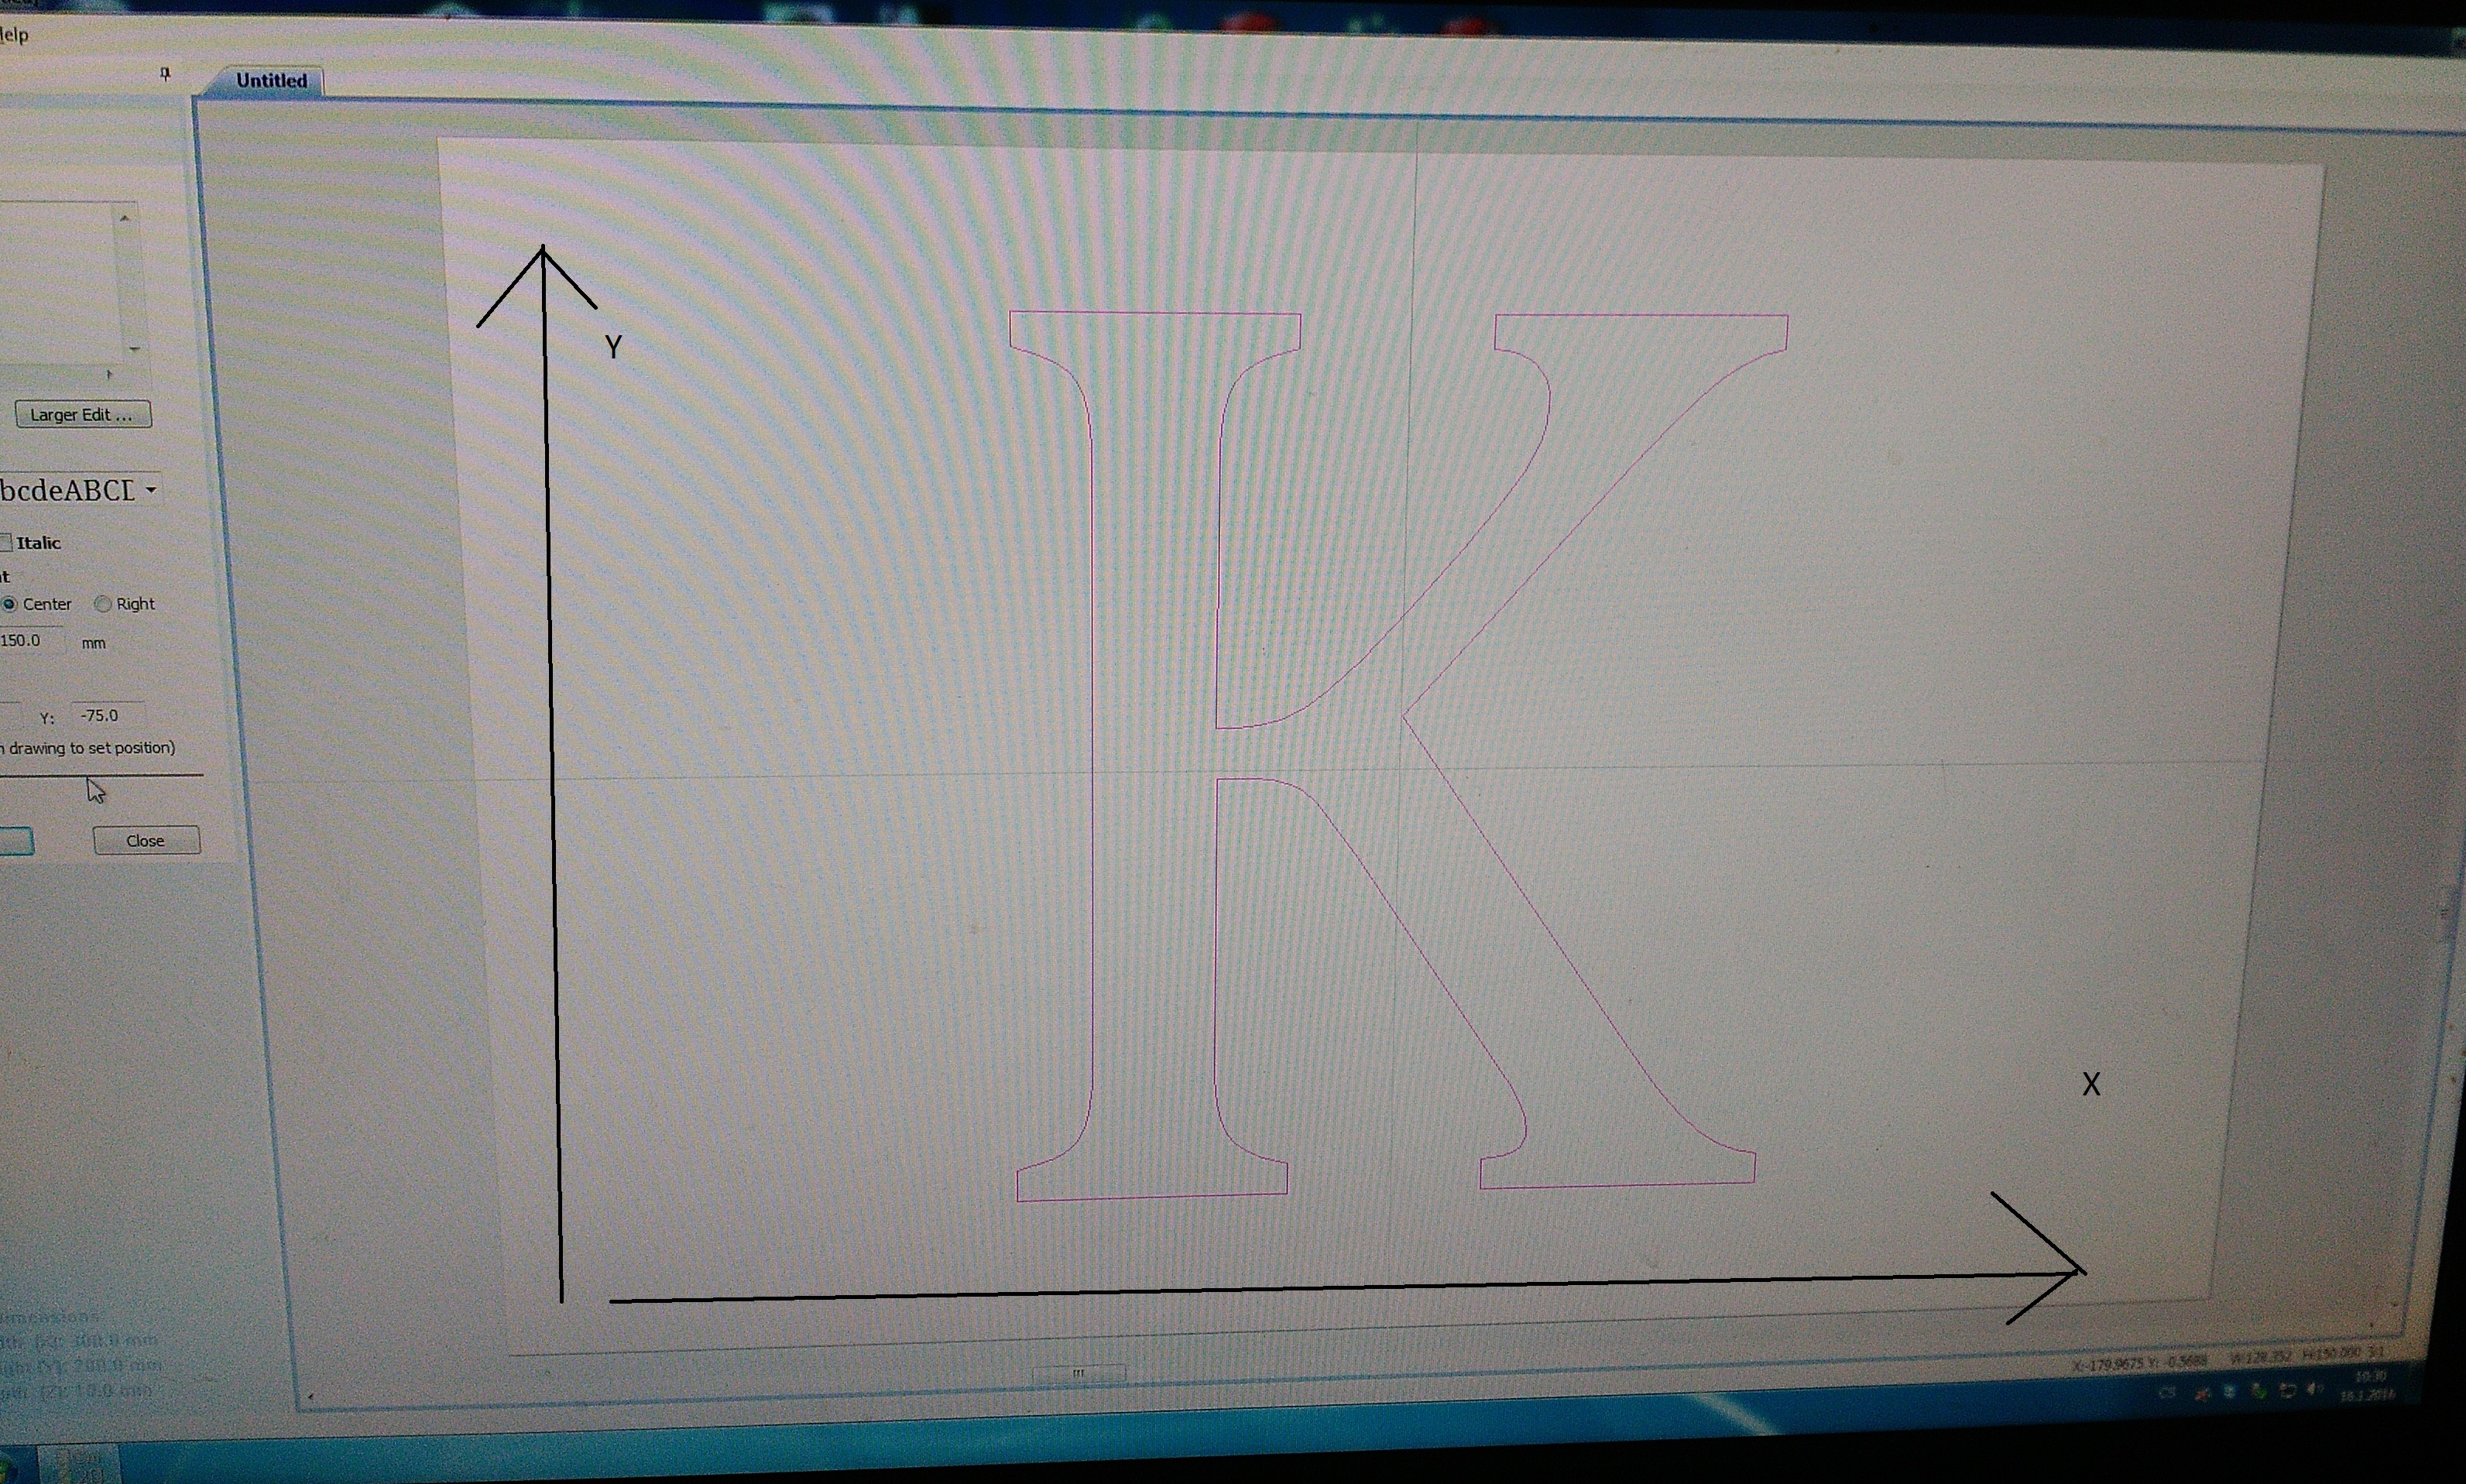
Task: Click the panel pin icon
Action: click(165, 74)
